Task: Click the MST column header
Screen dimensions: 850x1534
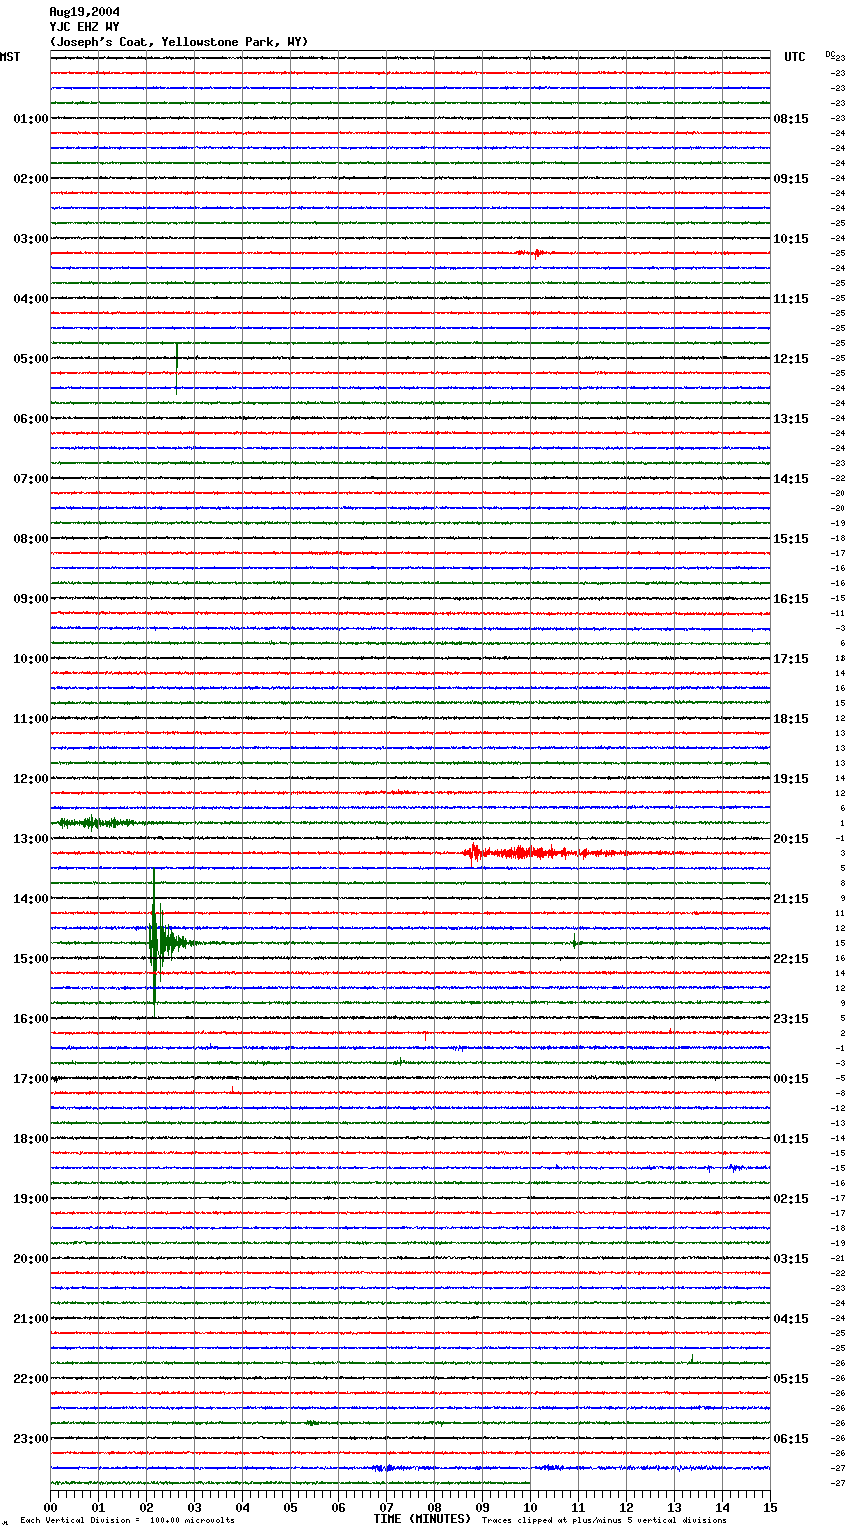Action: coord(10,57)
